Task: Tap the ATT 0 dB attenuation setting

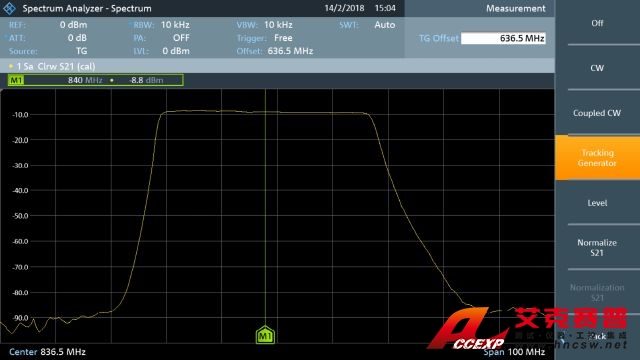Action: tap(48, 38)
